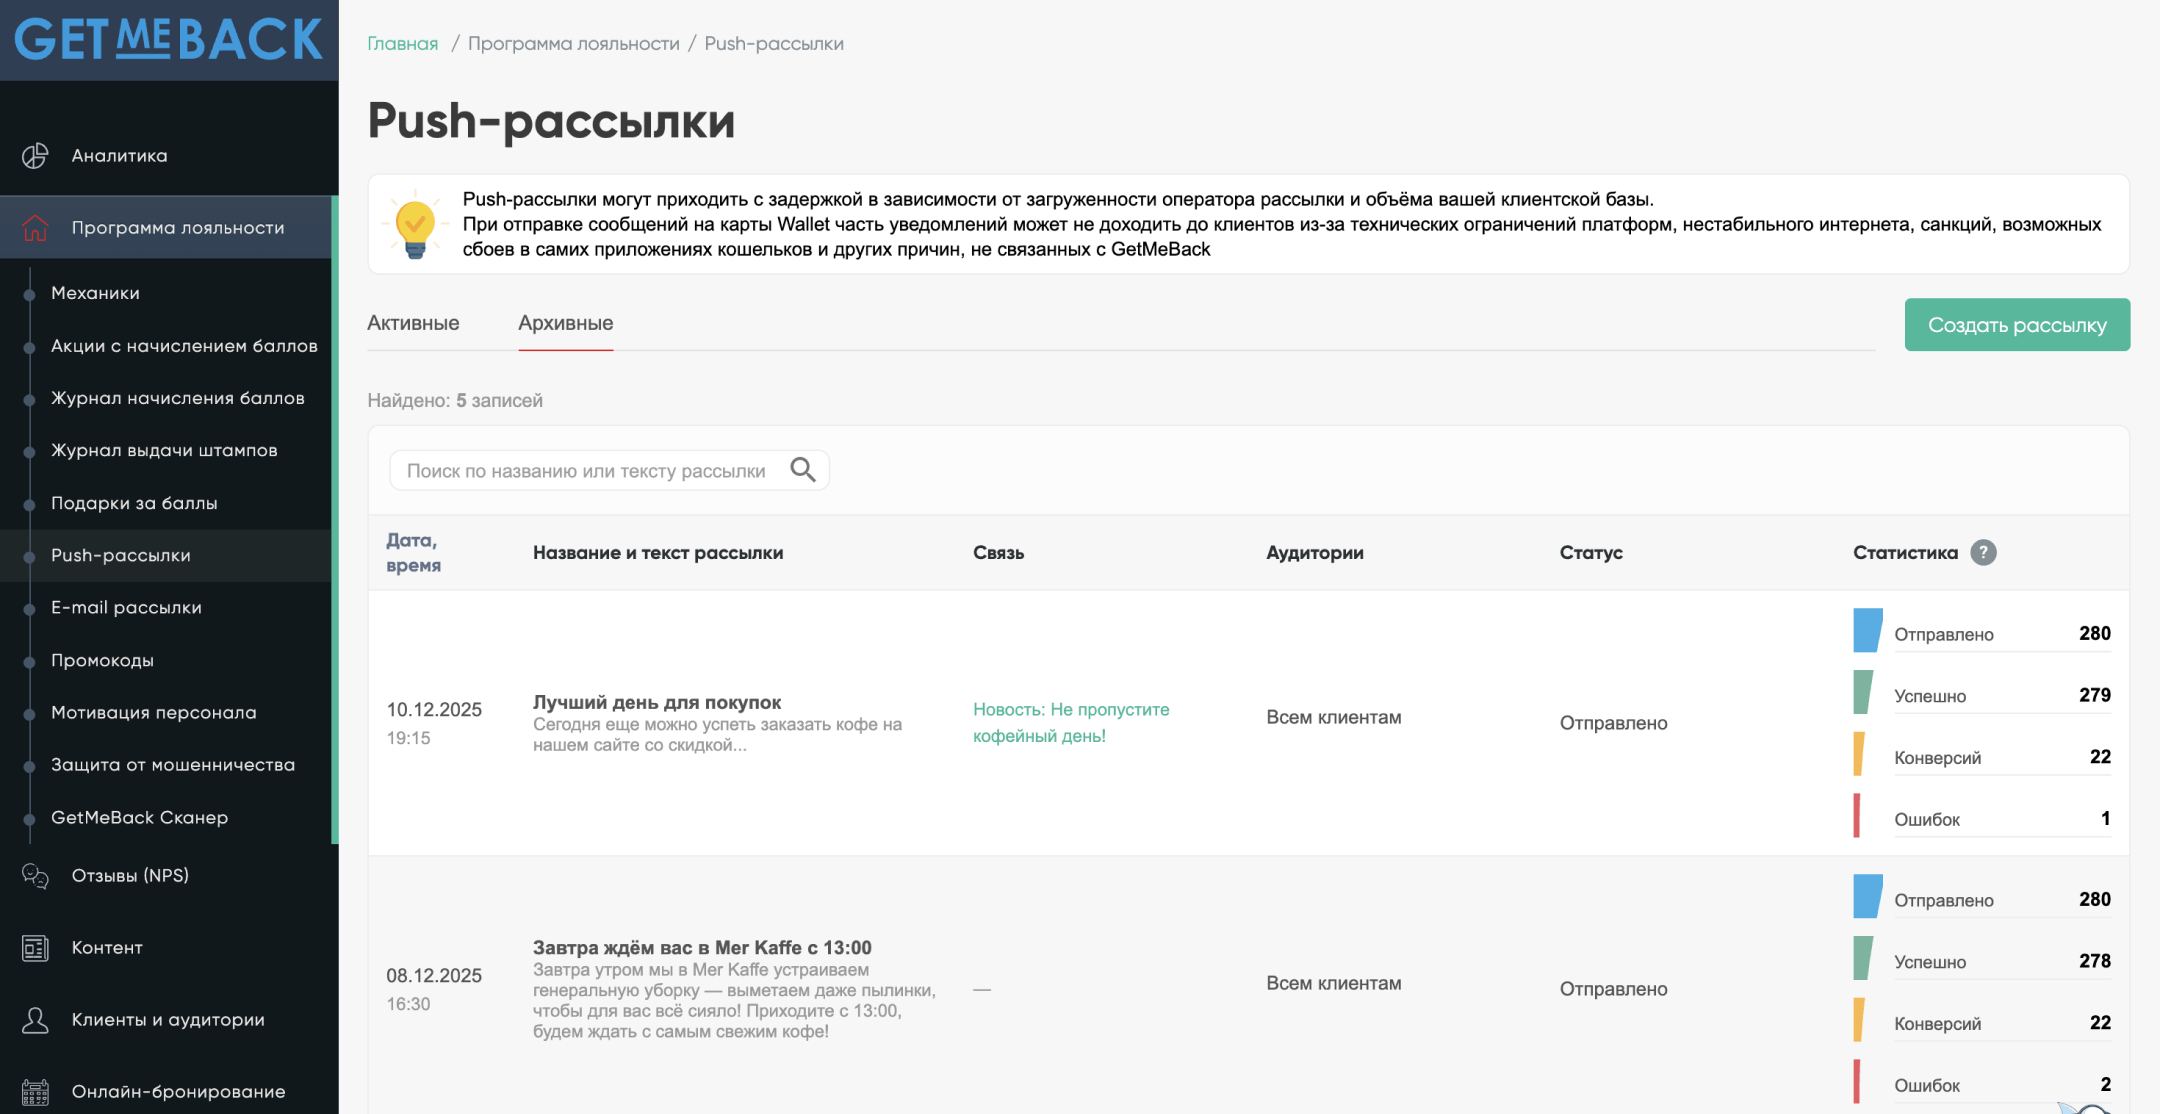
Task: Expand the Контент sidebar section
Action: point(107,948)
